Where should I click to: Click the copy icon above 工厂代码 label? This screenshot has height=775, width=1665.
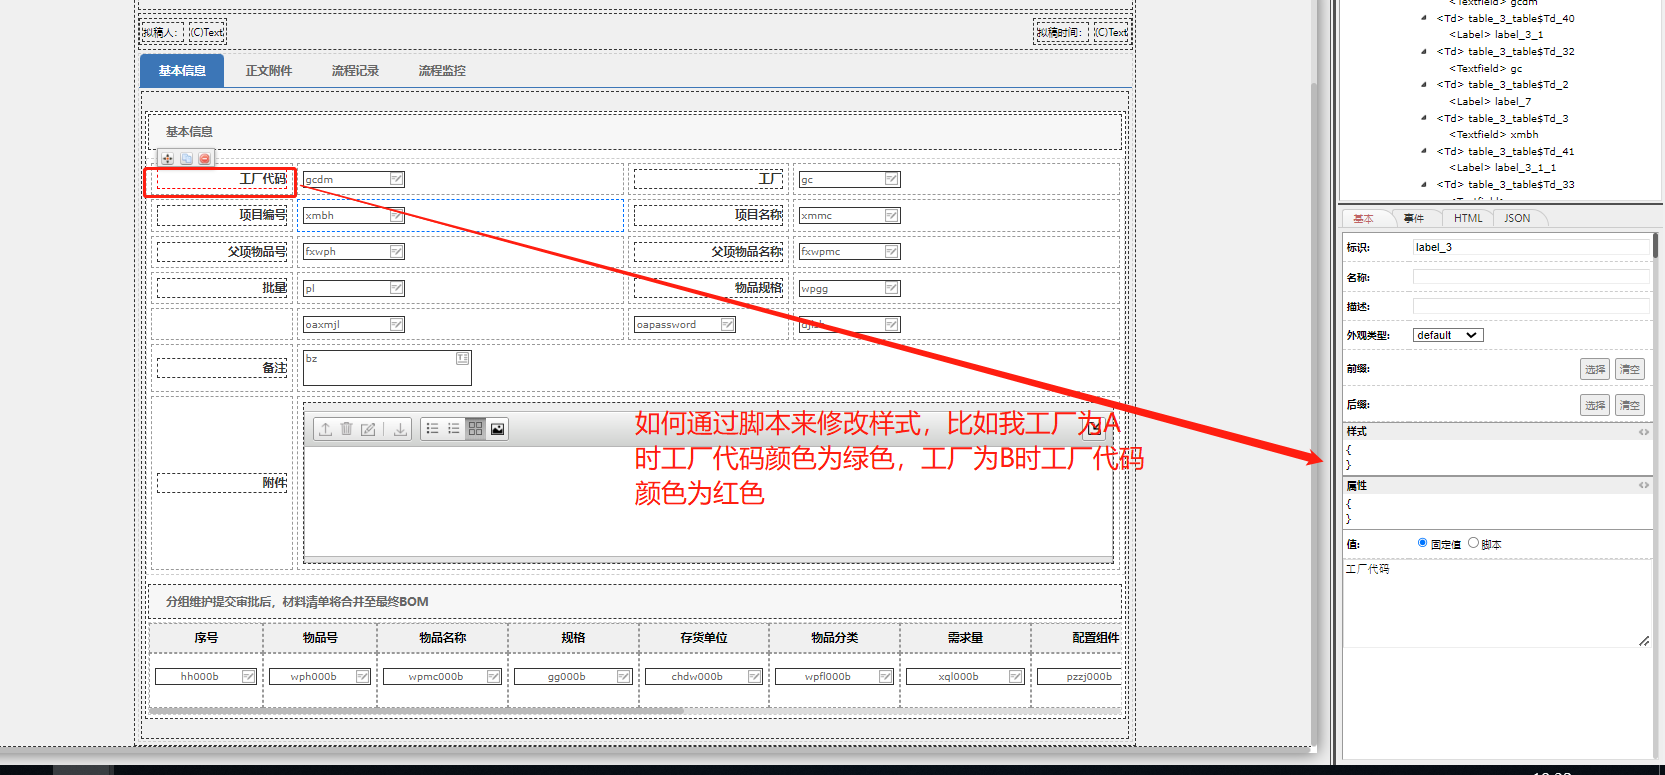[x=186, y=159]
